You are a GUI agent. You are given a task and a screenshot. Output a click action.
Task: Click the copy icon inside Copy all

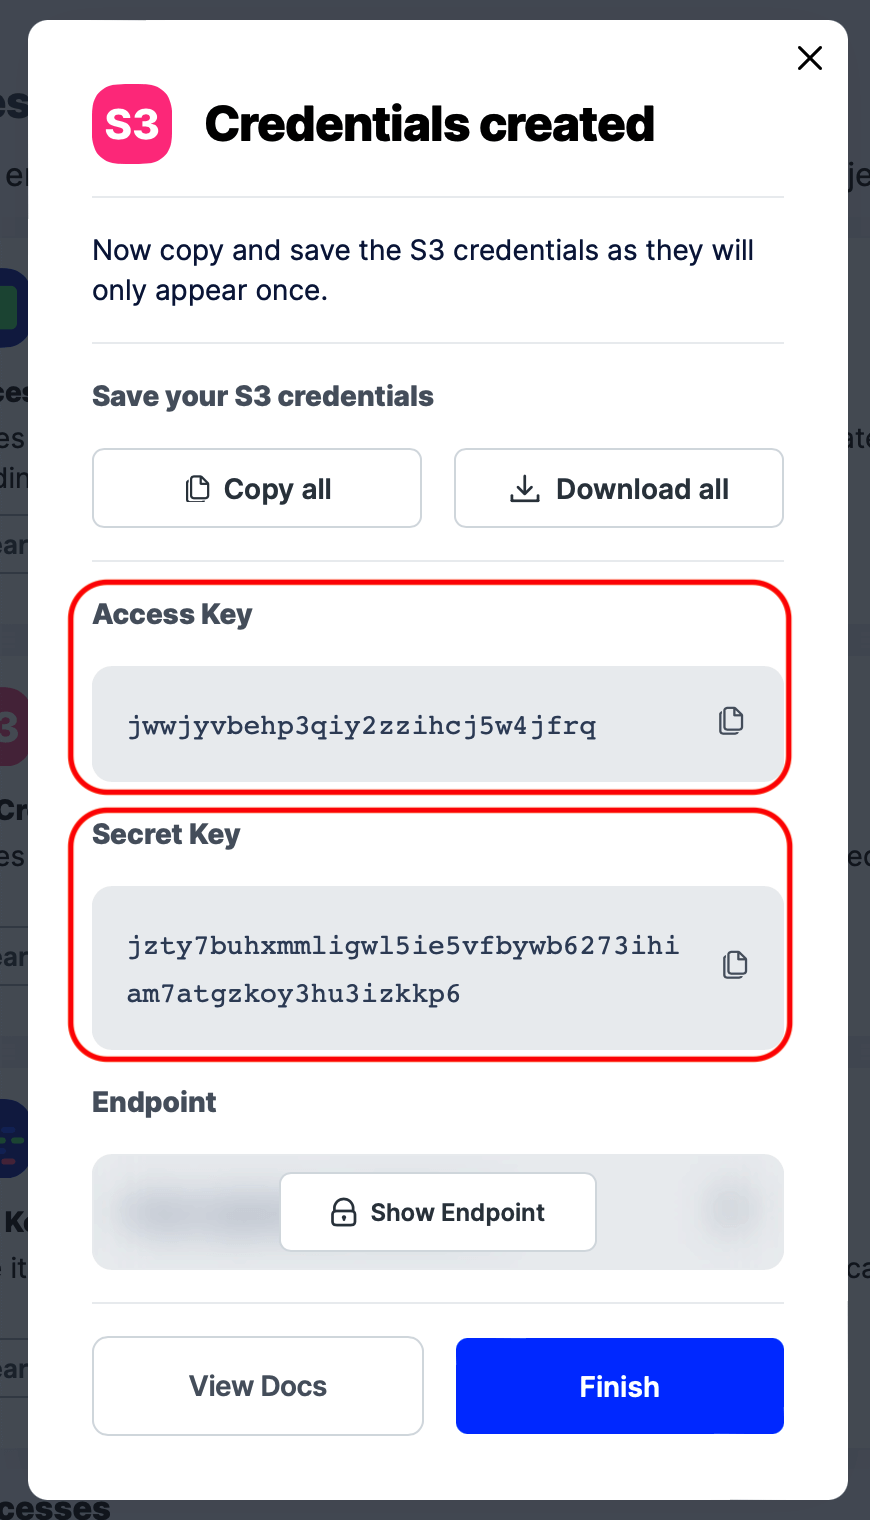(198, 488)
